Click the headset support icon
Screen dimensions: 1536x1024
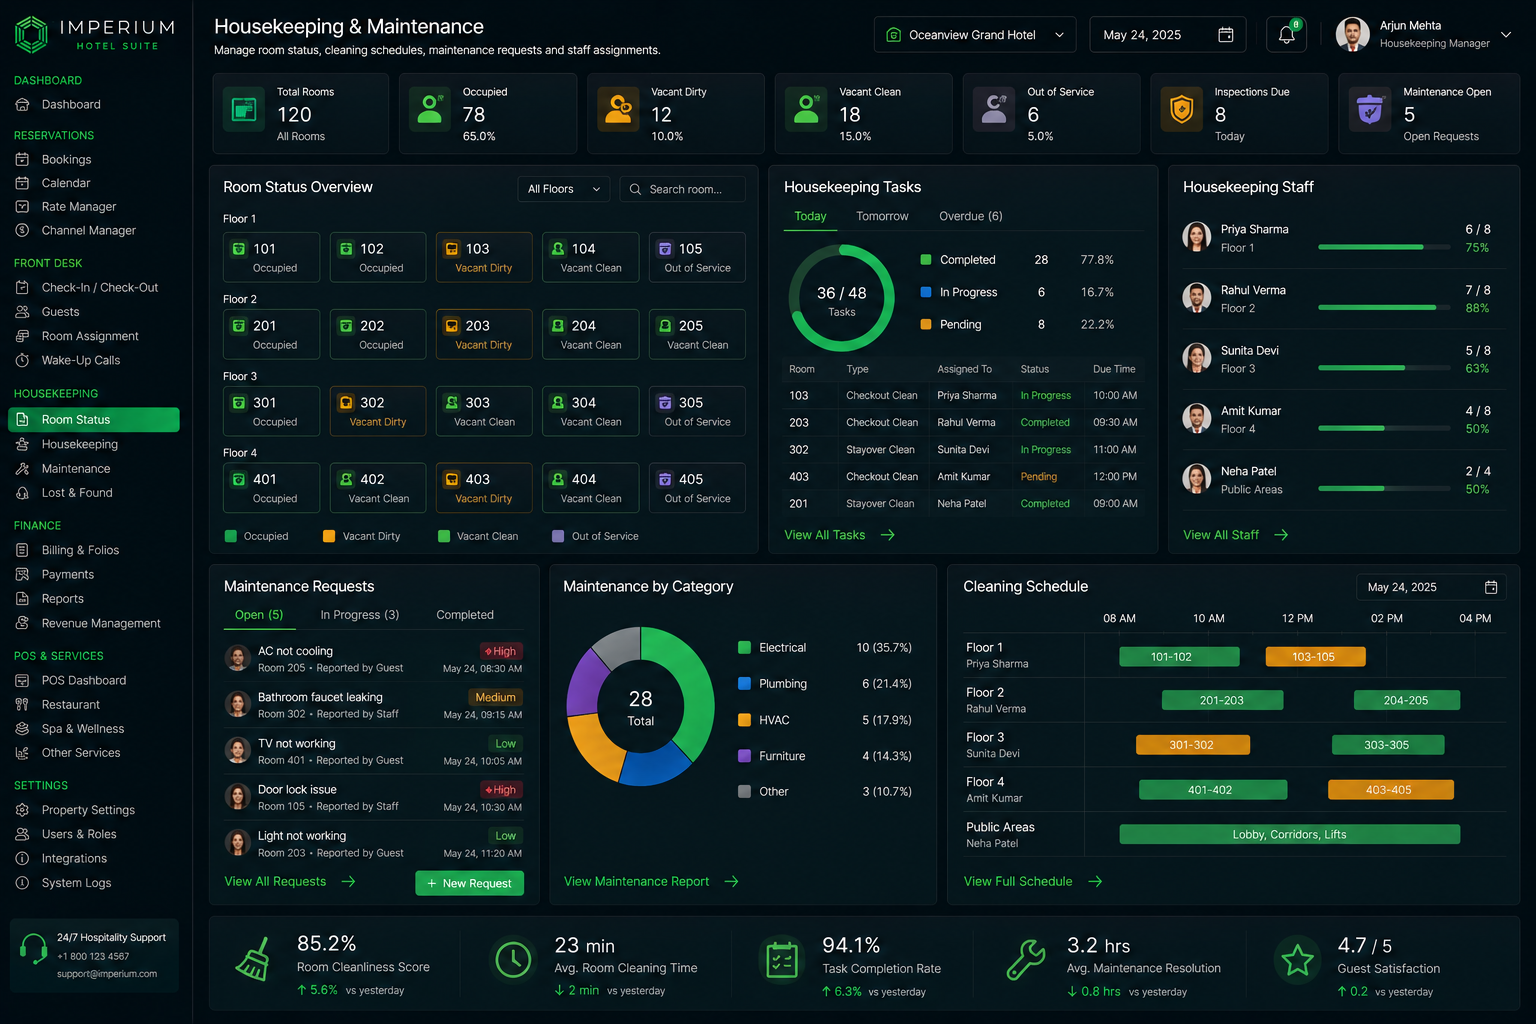[34, 948]
